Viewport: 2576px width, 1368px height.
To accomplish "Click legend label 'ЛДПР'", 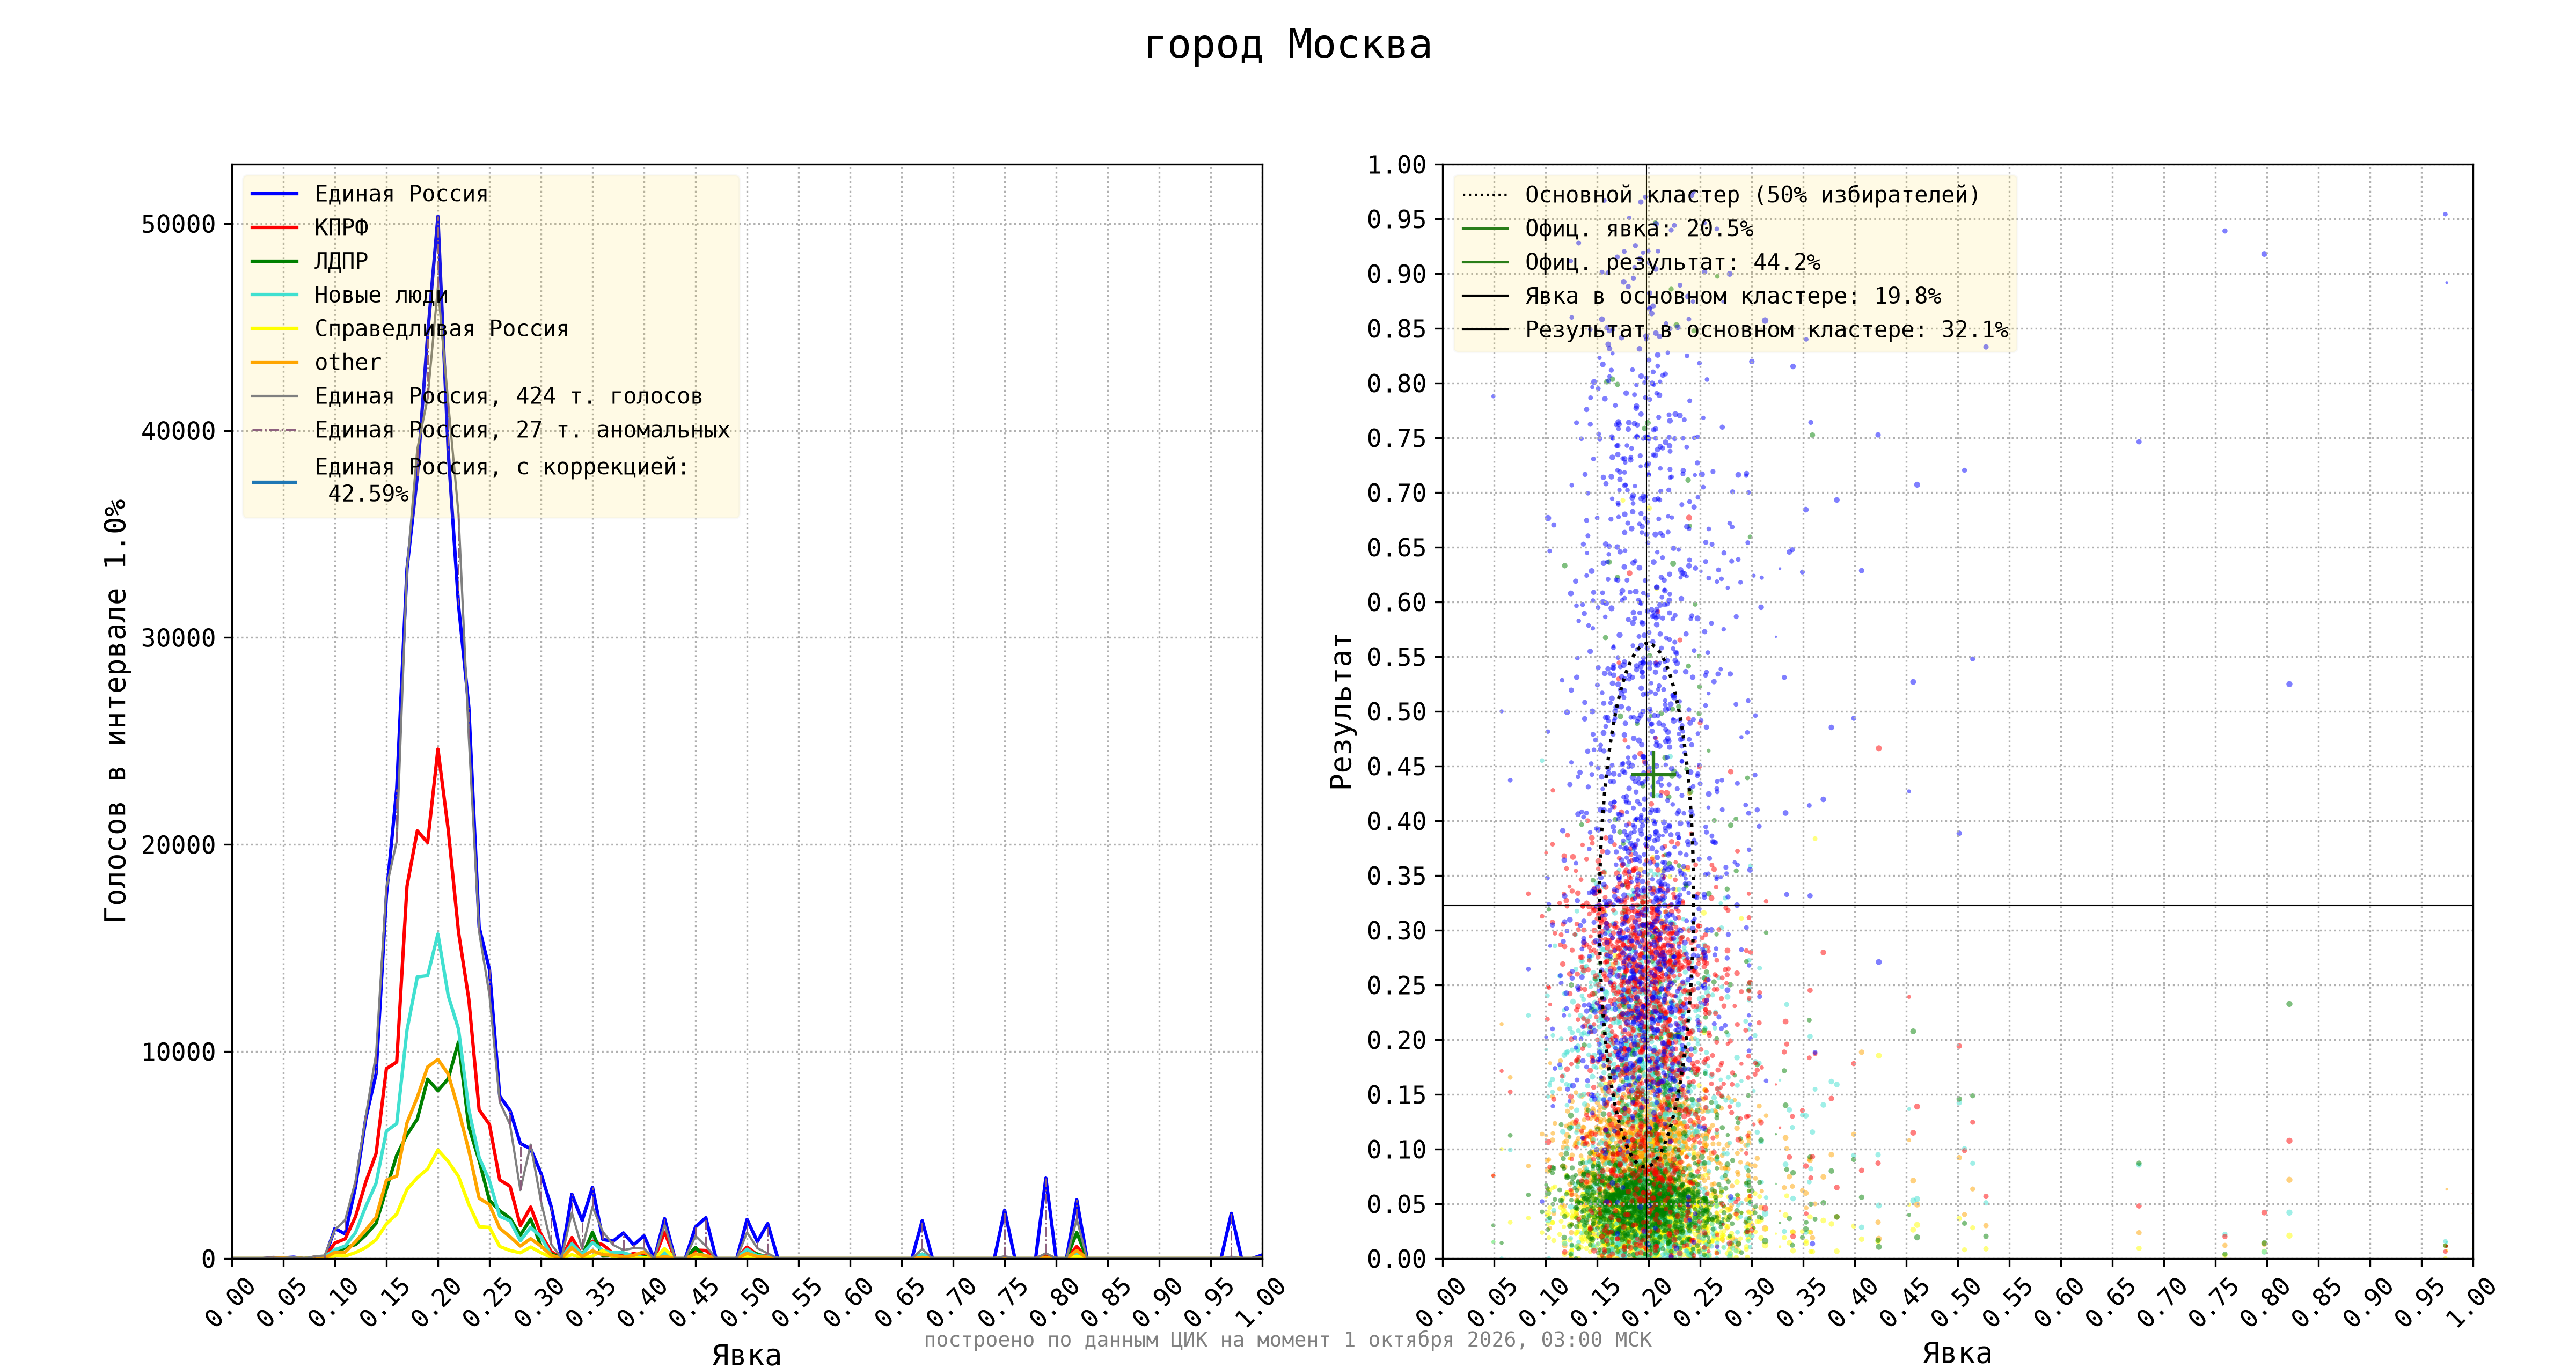I will tap(341, 261).
